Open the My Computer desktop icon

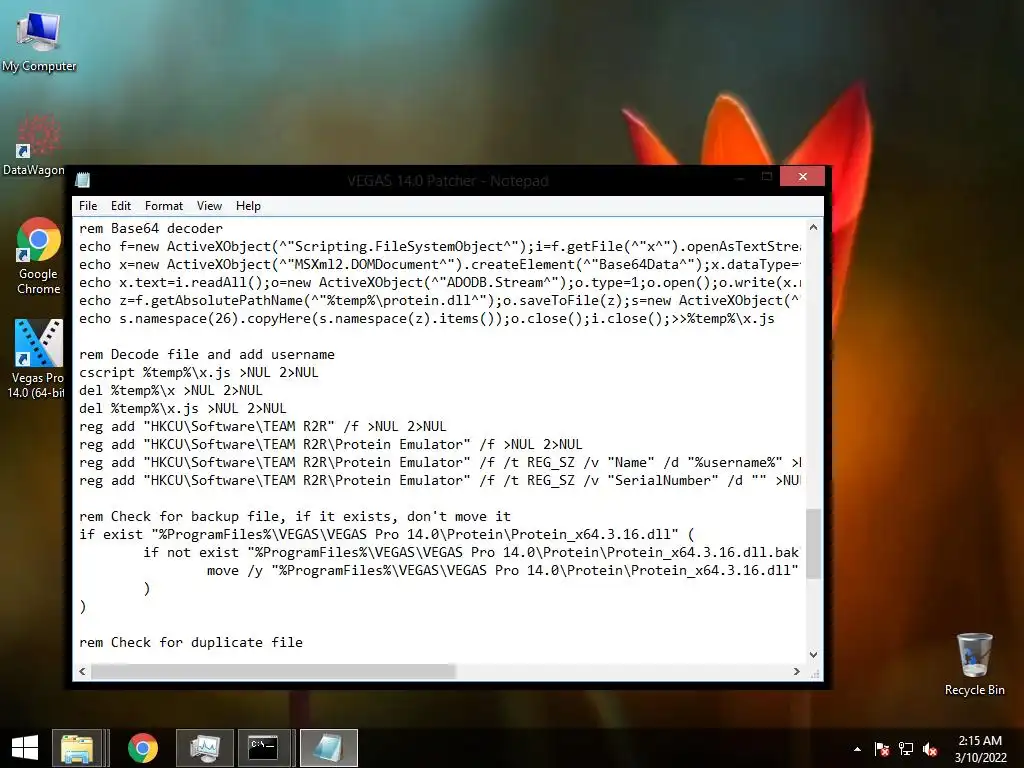coord(39,42)
